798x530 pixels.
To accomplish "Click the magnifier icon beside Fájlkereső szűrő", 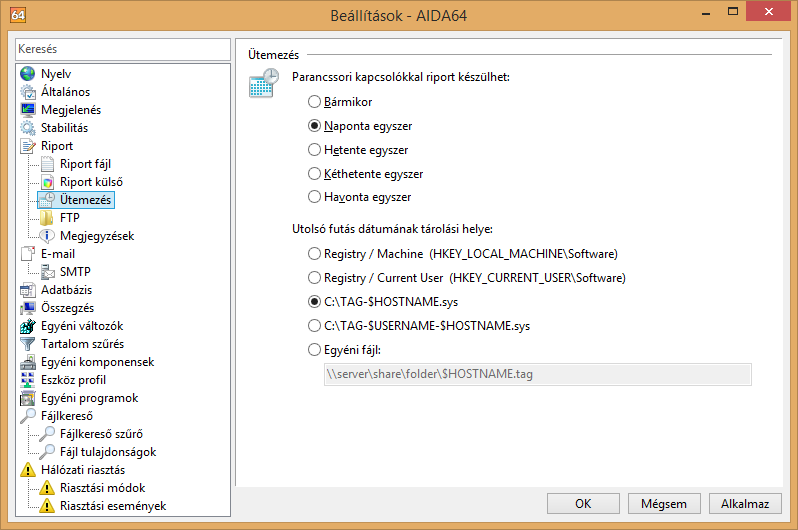I will pos(47,434).
